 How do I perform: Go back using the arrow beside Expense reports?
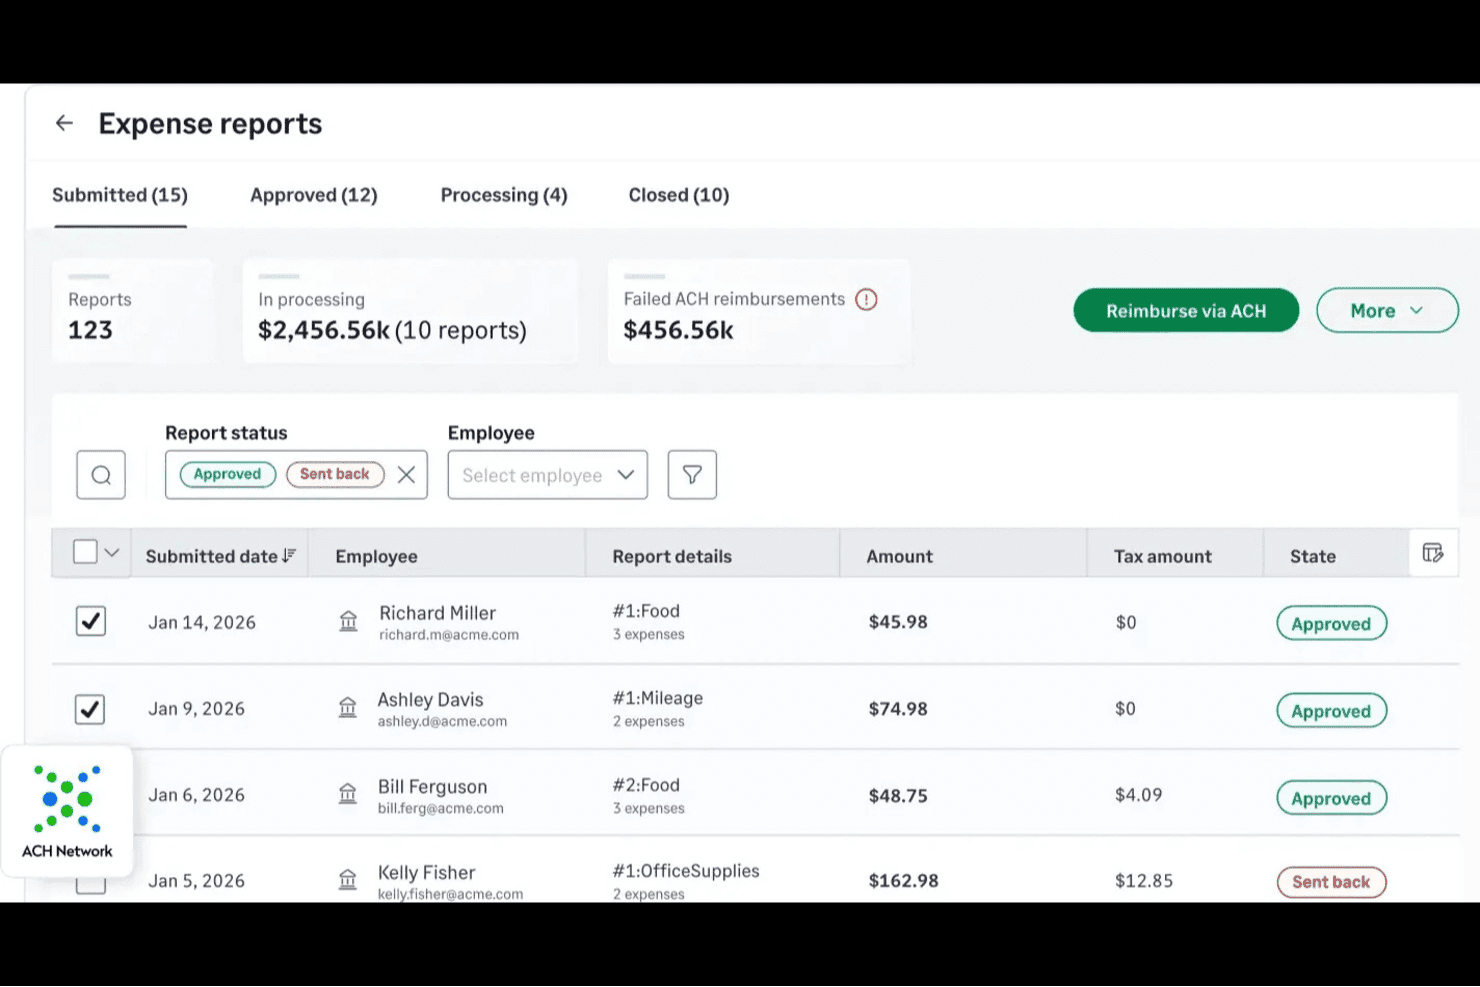pyautogui.click(x=65, y=123)
